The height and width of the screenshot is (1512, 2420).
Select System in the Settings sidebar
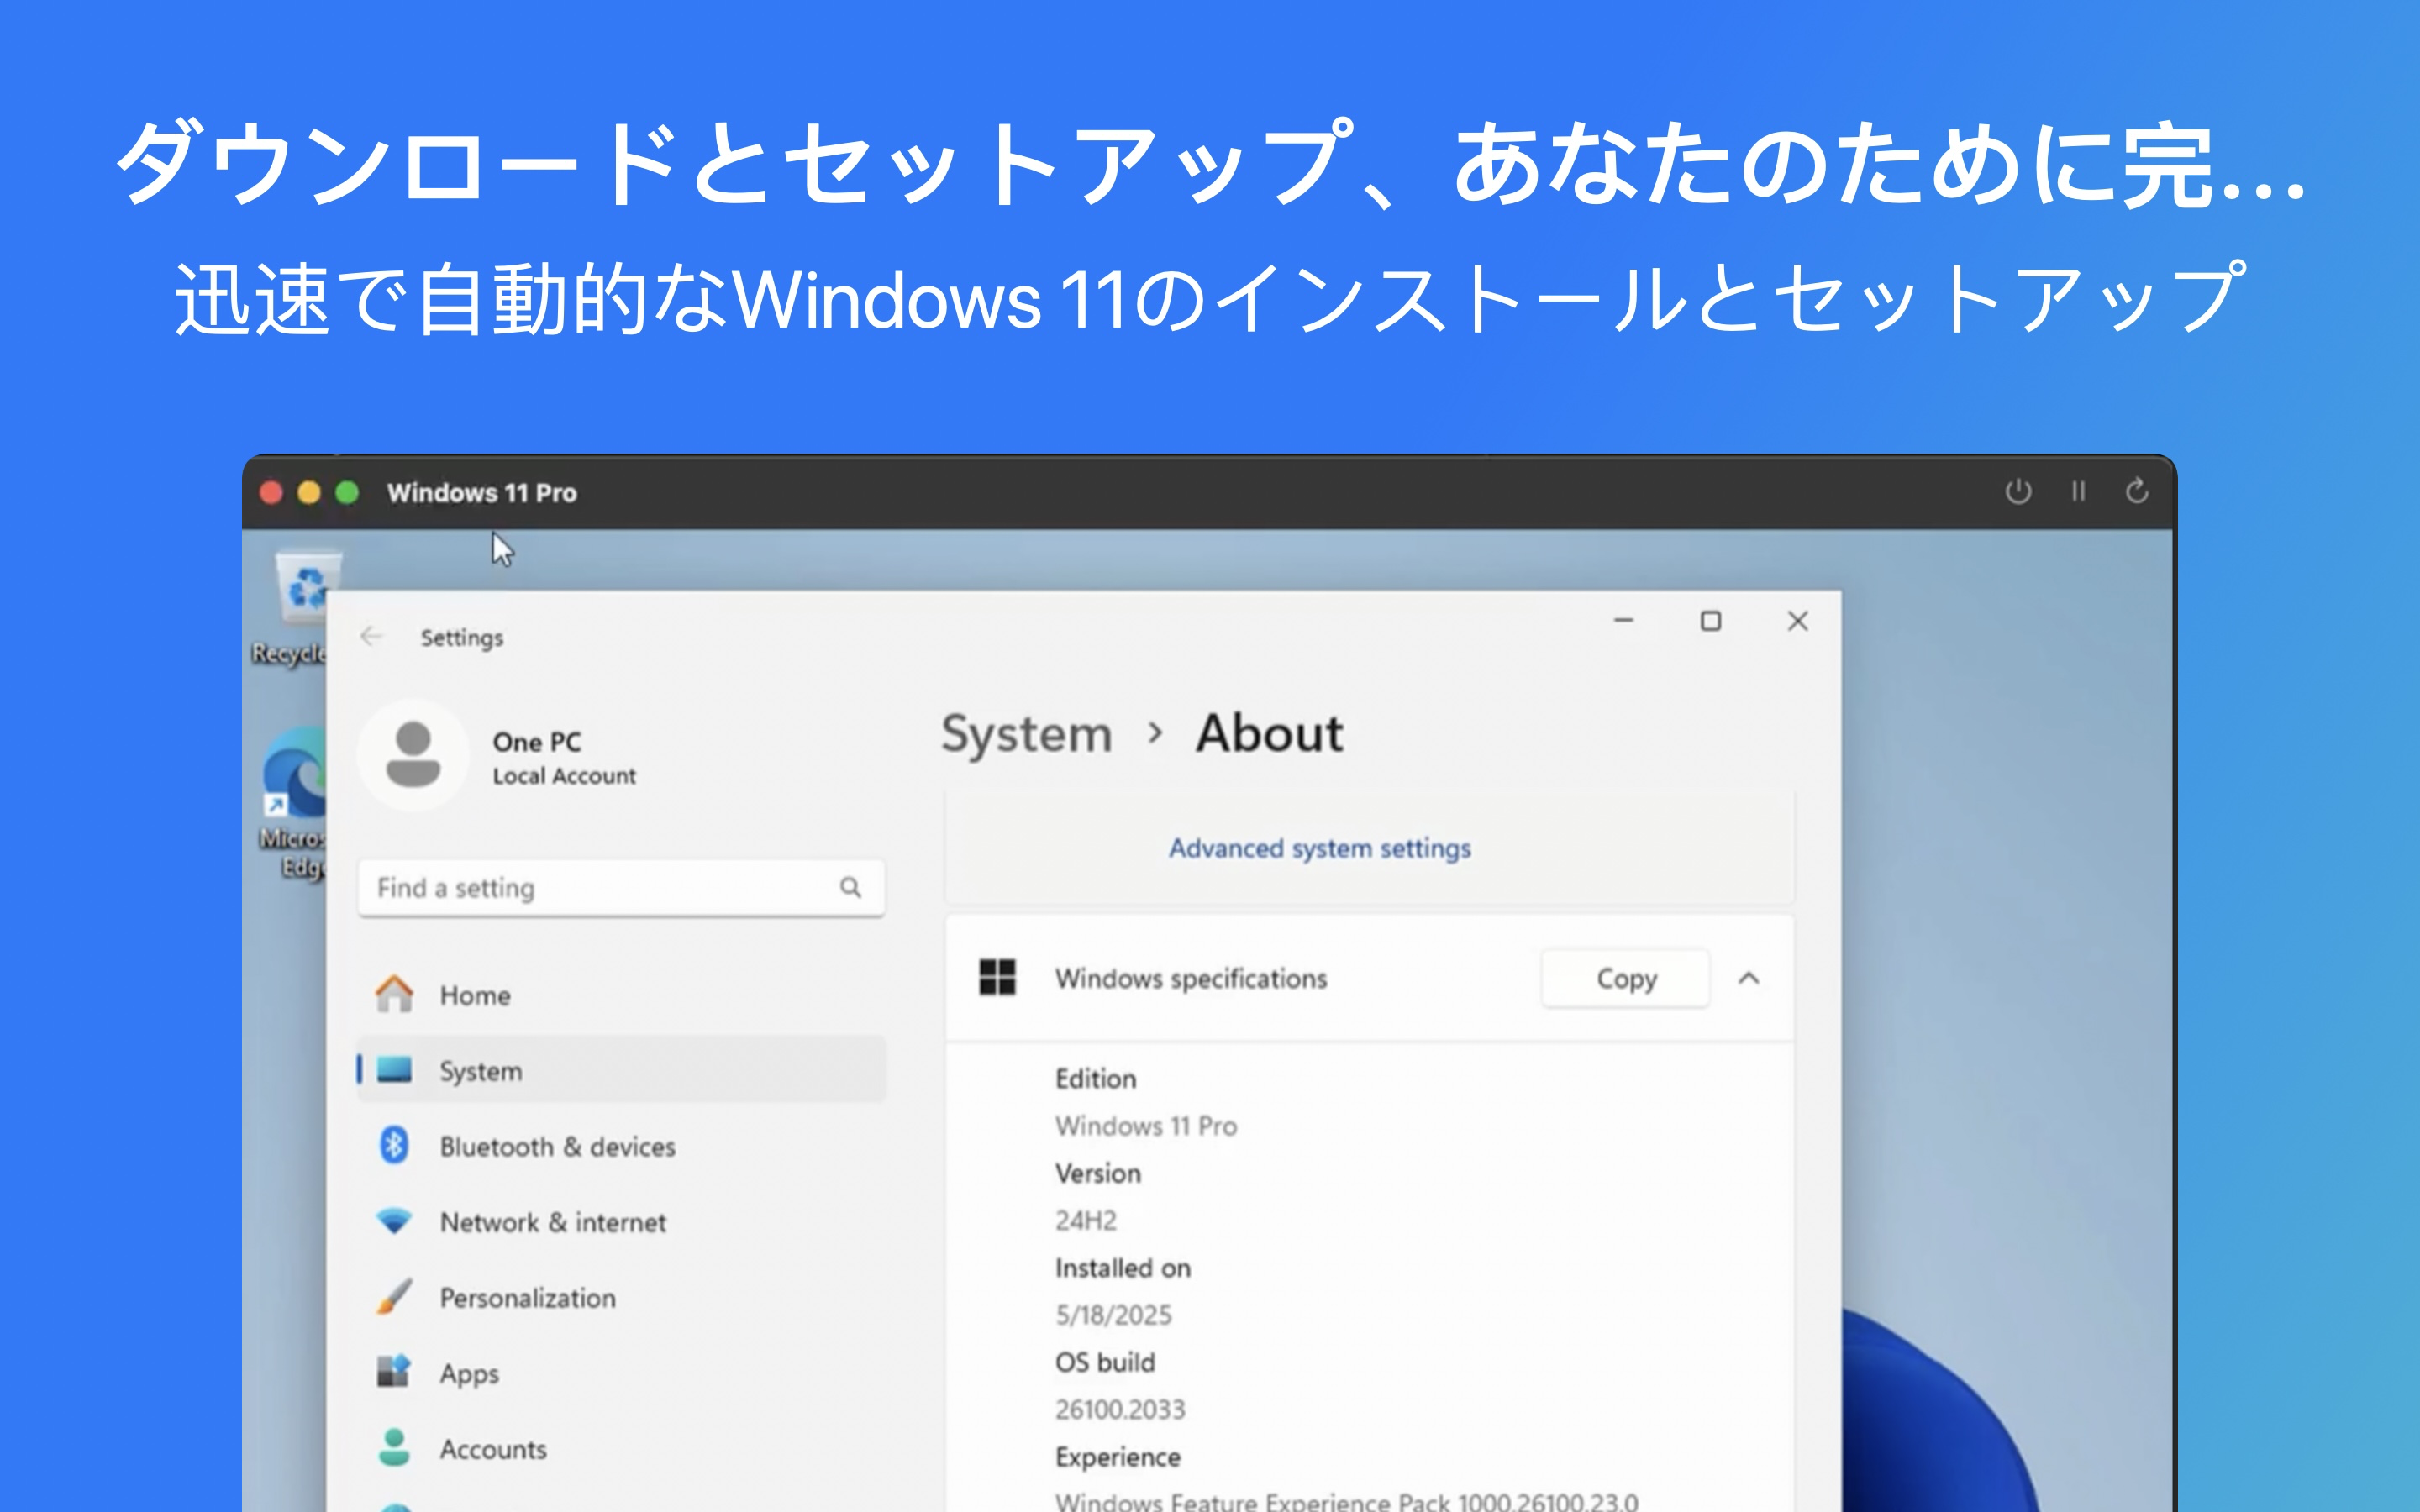(621, 1070)
